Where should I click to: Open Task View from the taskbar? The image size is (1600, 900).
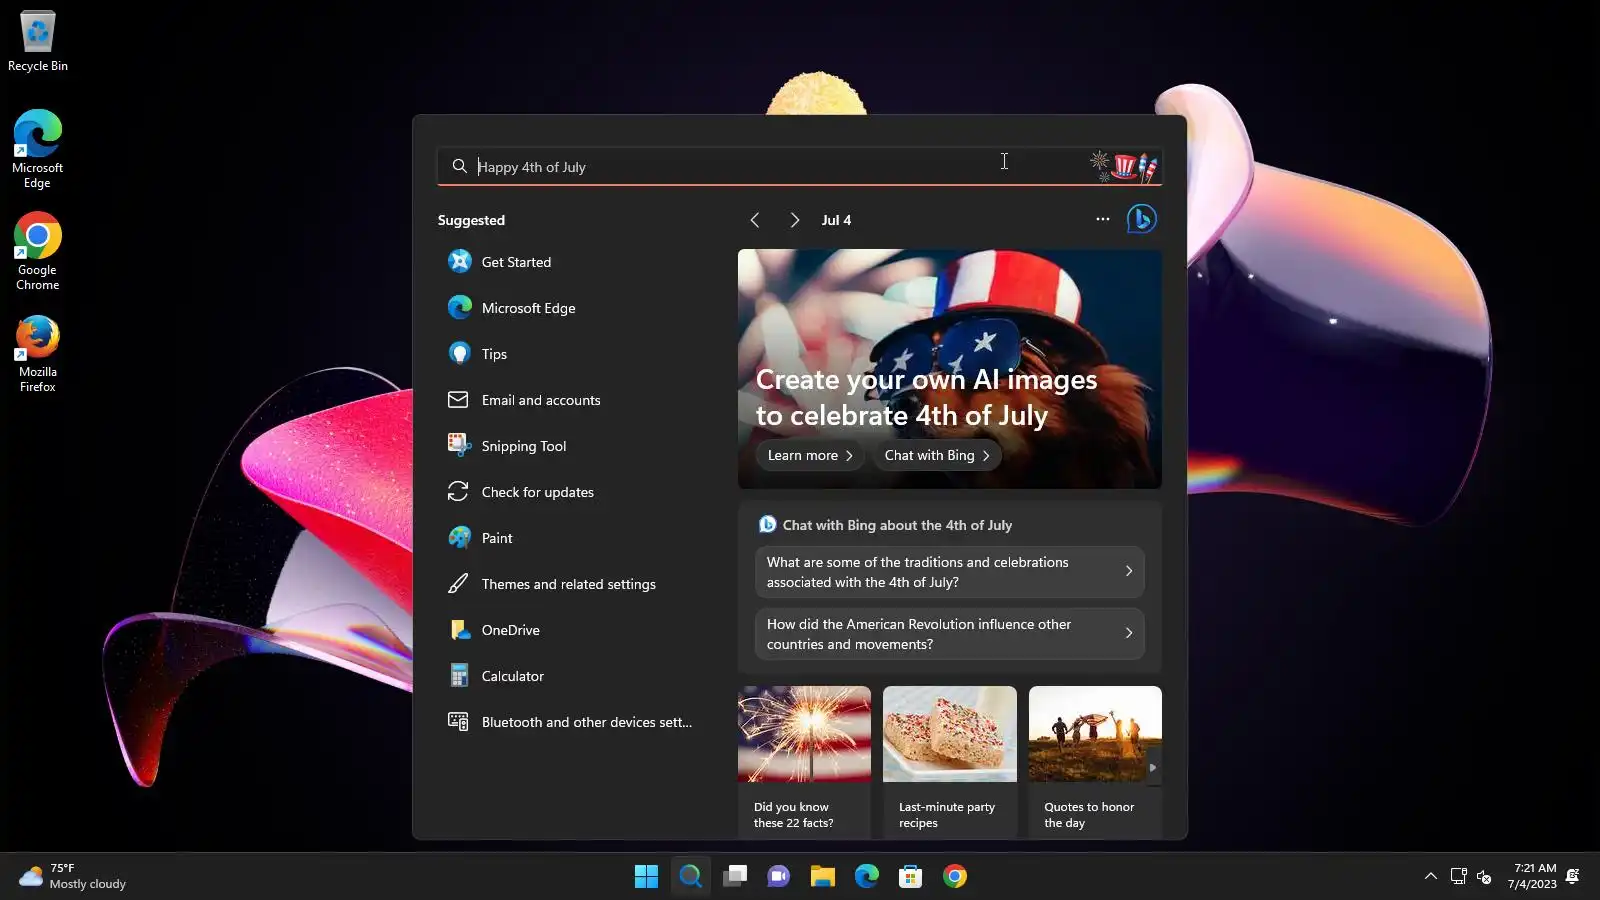[x=735, y=877]
